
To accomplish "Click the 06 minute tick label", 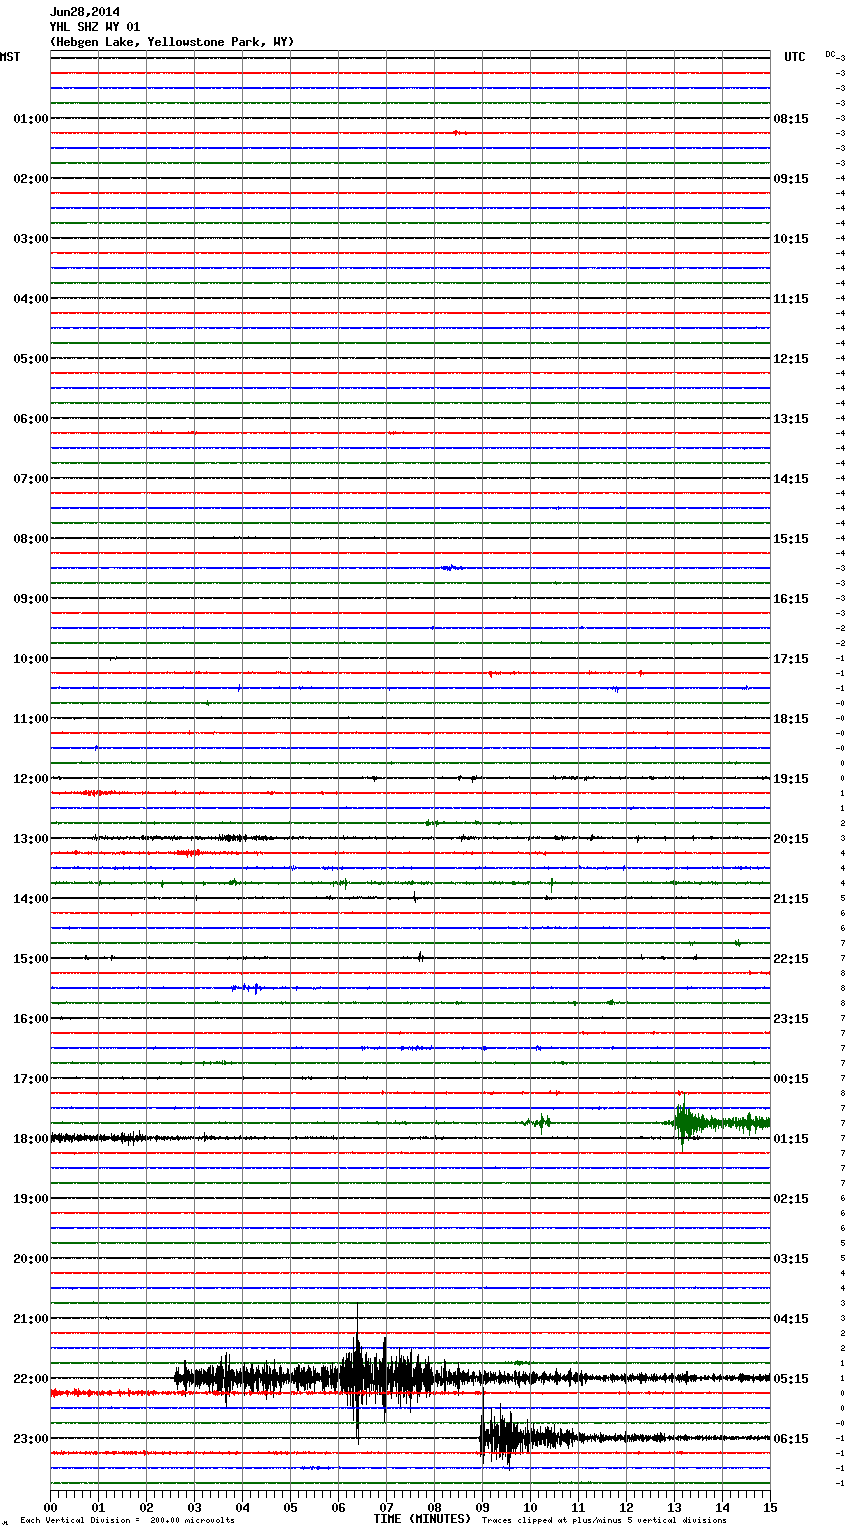I will [338, 1506].
